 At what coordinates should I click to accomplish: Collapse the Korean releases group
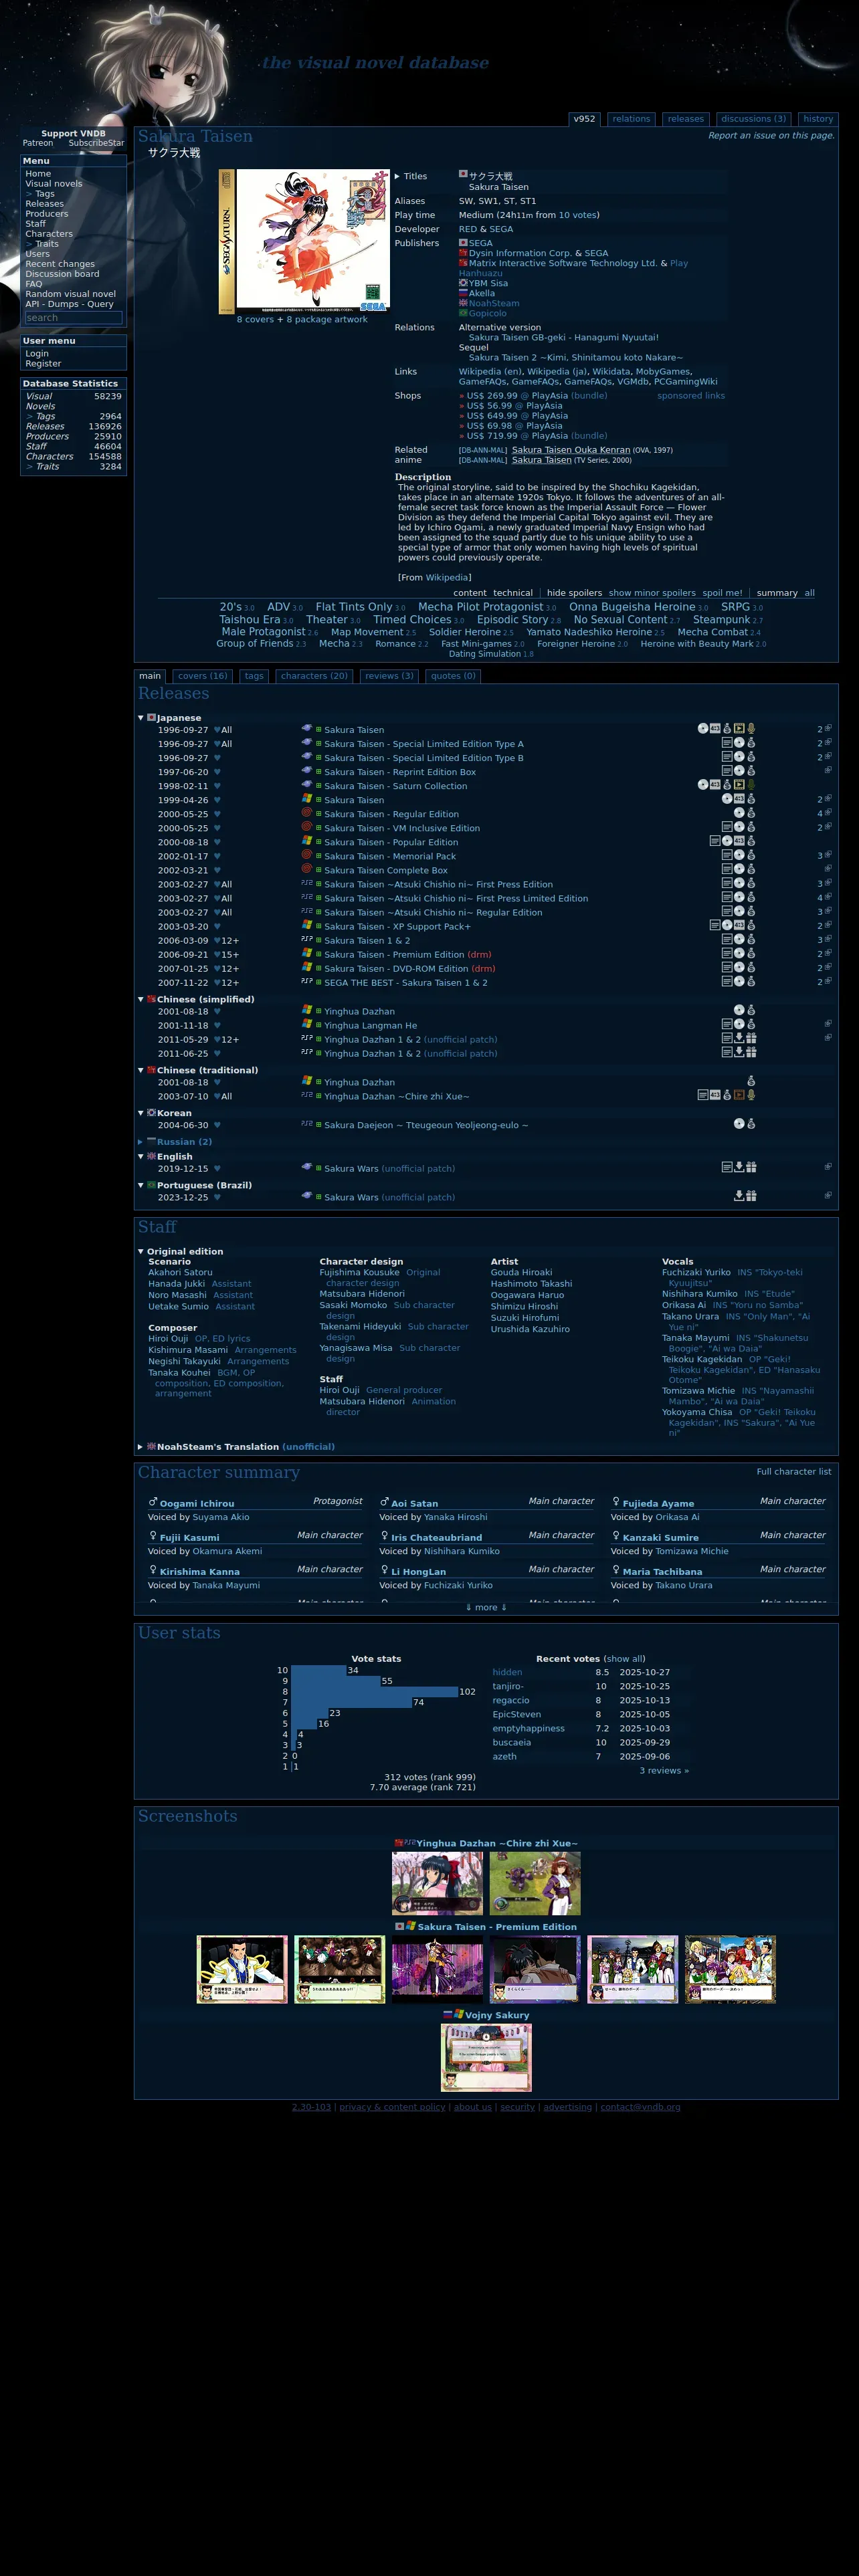[141, 1112]
